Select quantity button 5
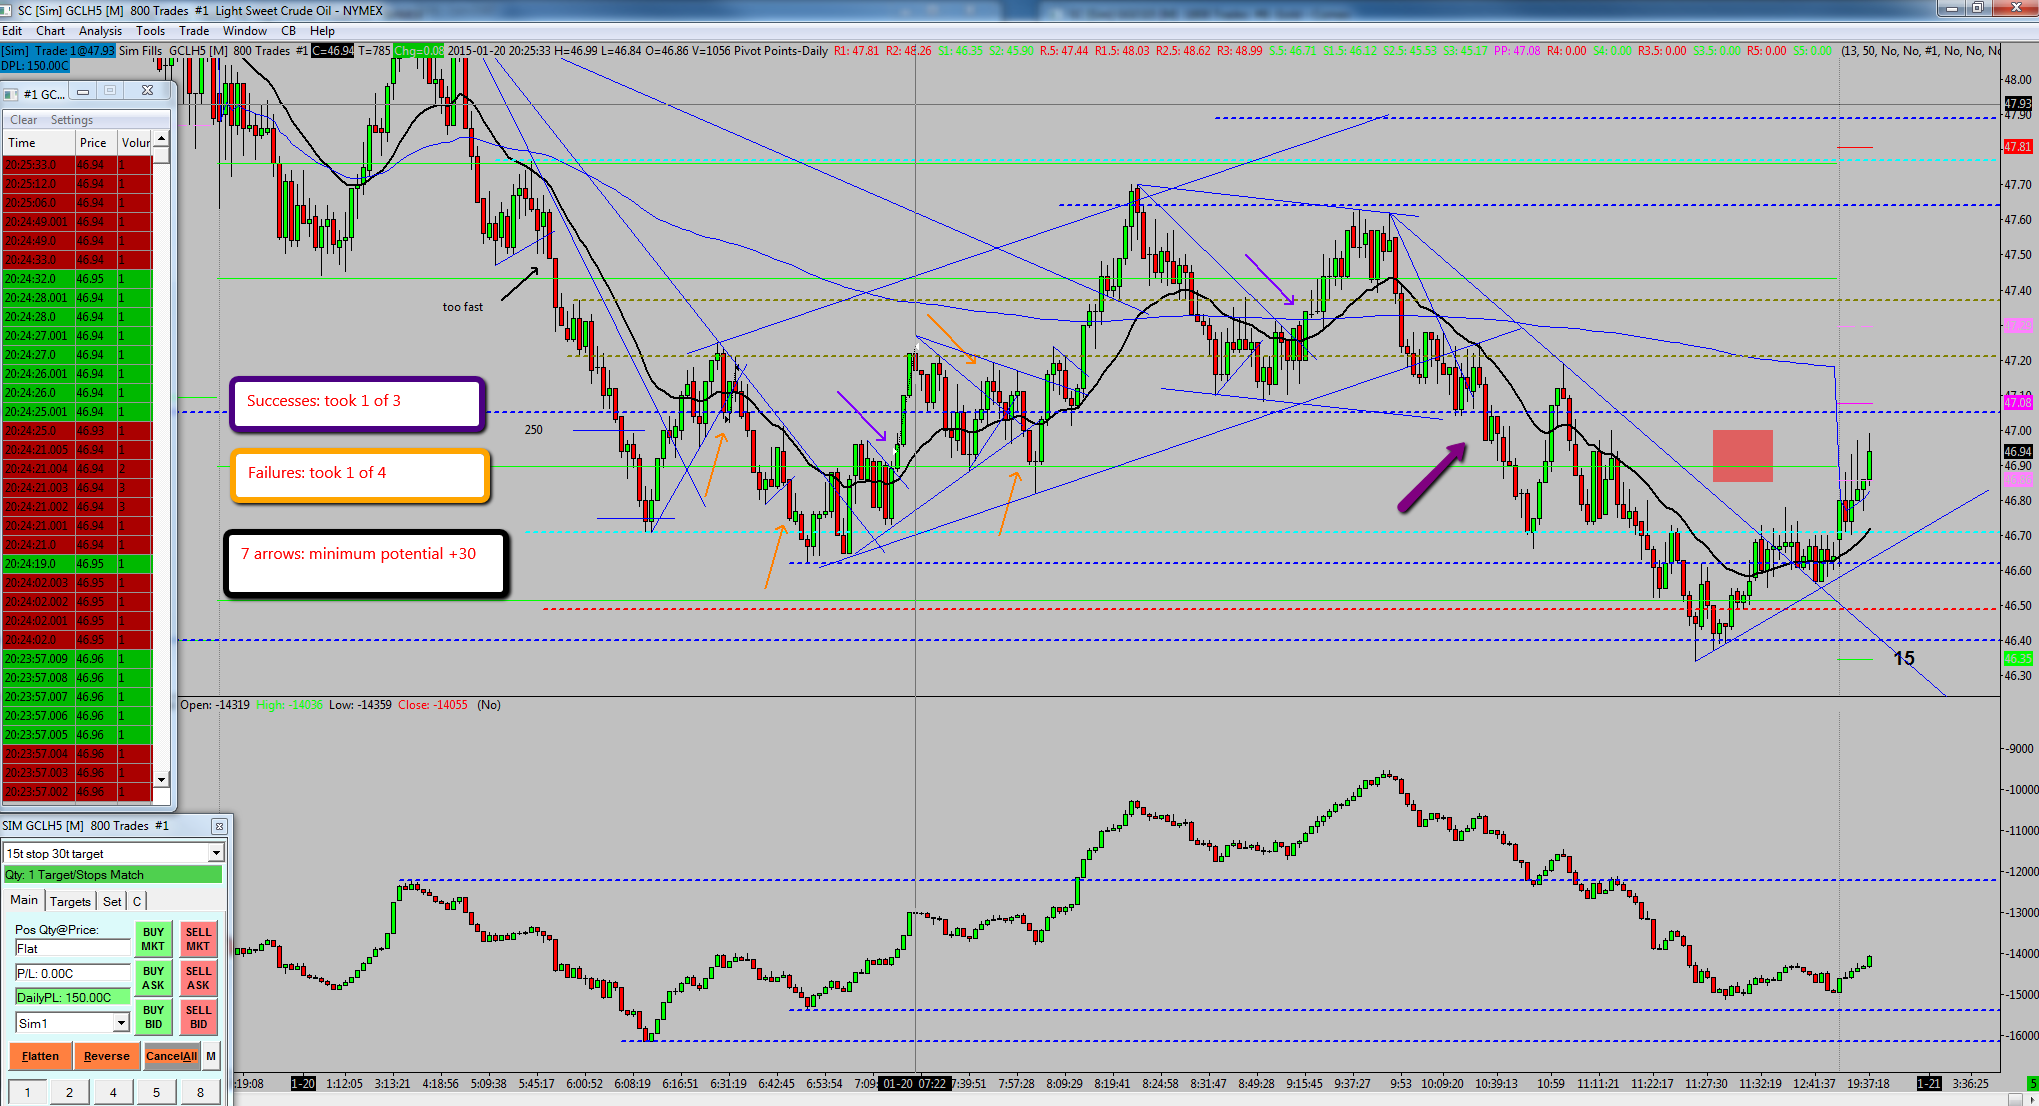 point(156,1093)
